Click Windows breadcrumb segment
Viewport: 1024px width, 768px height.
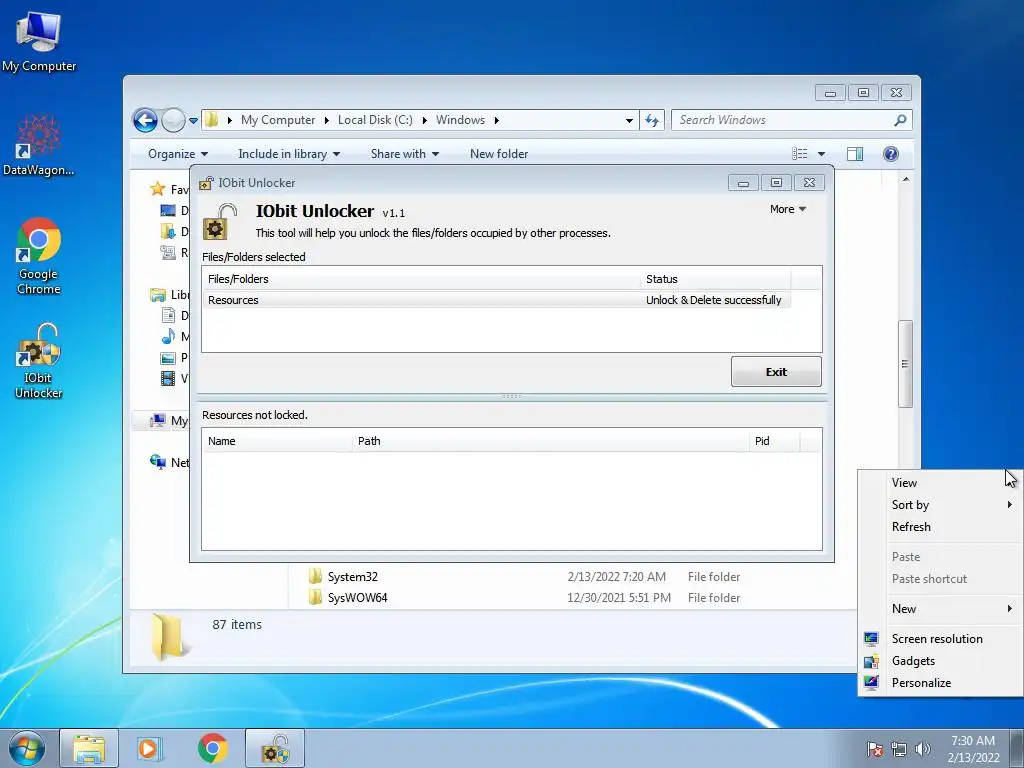pos(460,120)
